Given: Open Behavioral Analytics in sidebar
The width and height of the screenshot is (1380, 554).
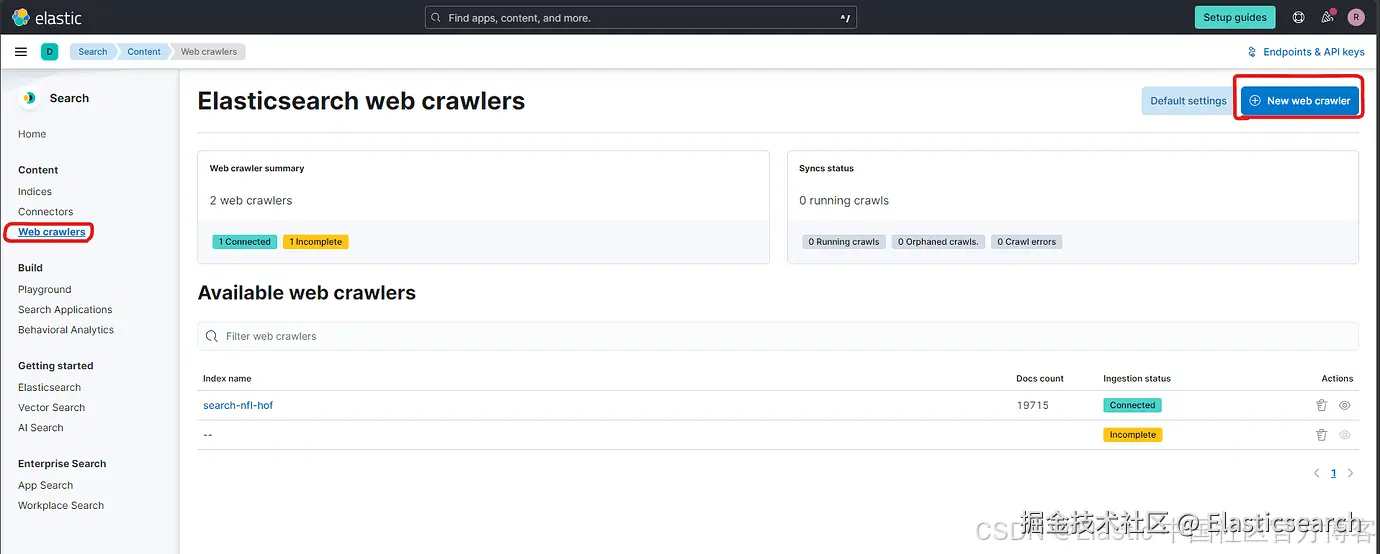Looking at the screenshot, I should pyautogui.click(x=66, y=330).
